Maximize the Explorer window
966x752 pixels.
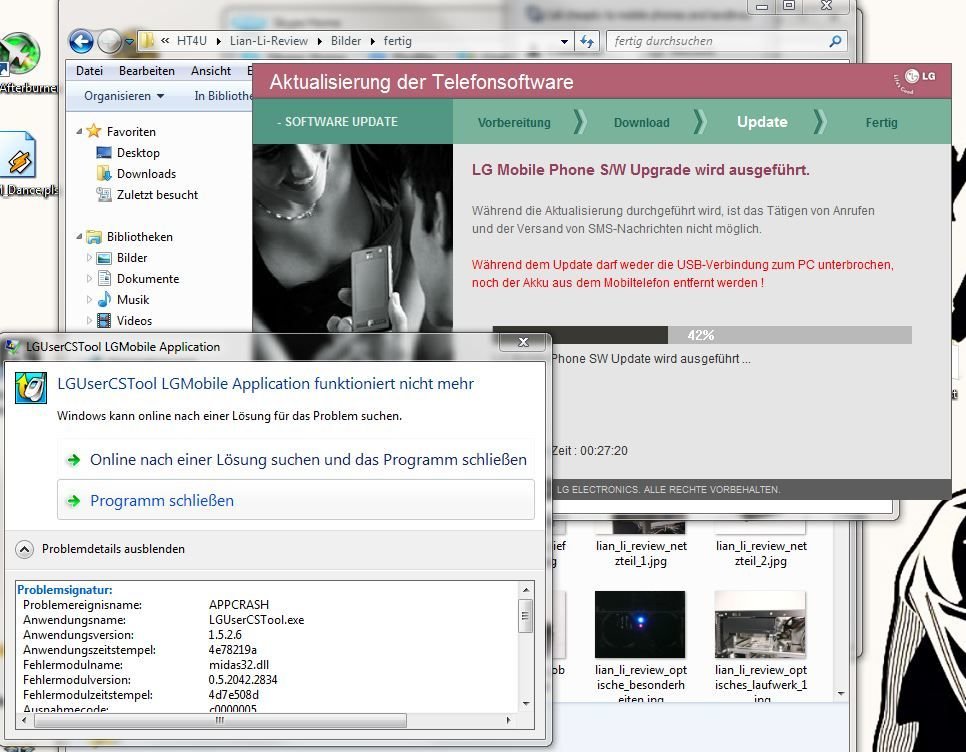tap(789, 6)
